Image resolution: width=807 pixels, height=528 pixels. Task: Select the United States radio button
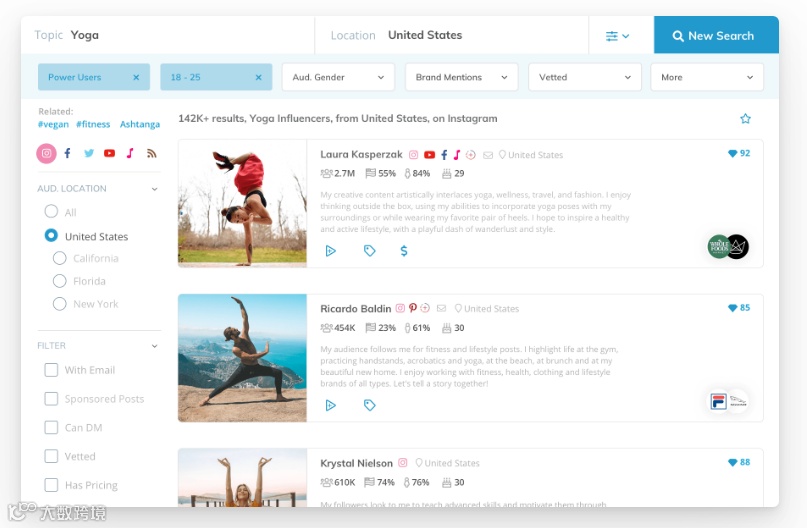51,235
